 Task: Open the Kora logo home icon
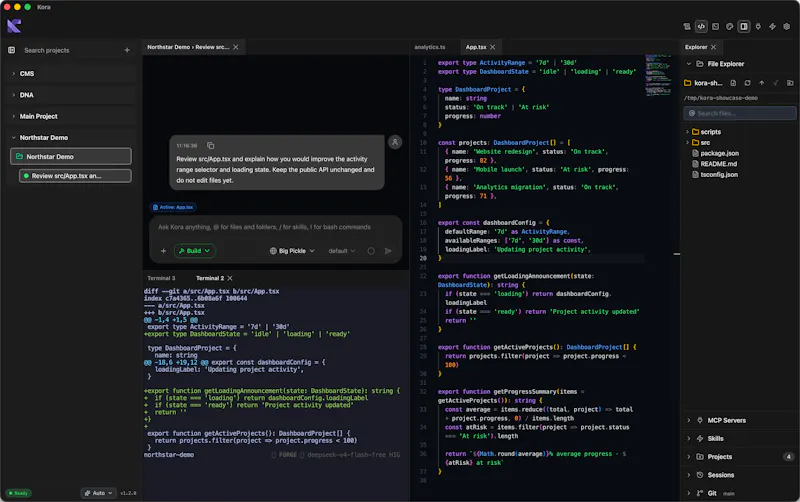[x=14, y=26]
